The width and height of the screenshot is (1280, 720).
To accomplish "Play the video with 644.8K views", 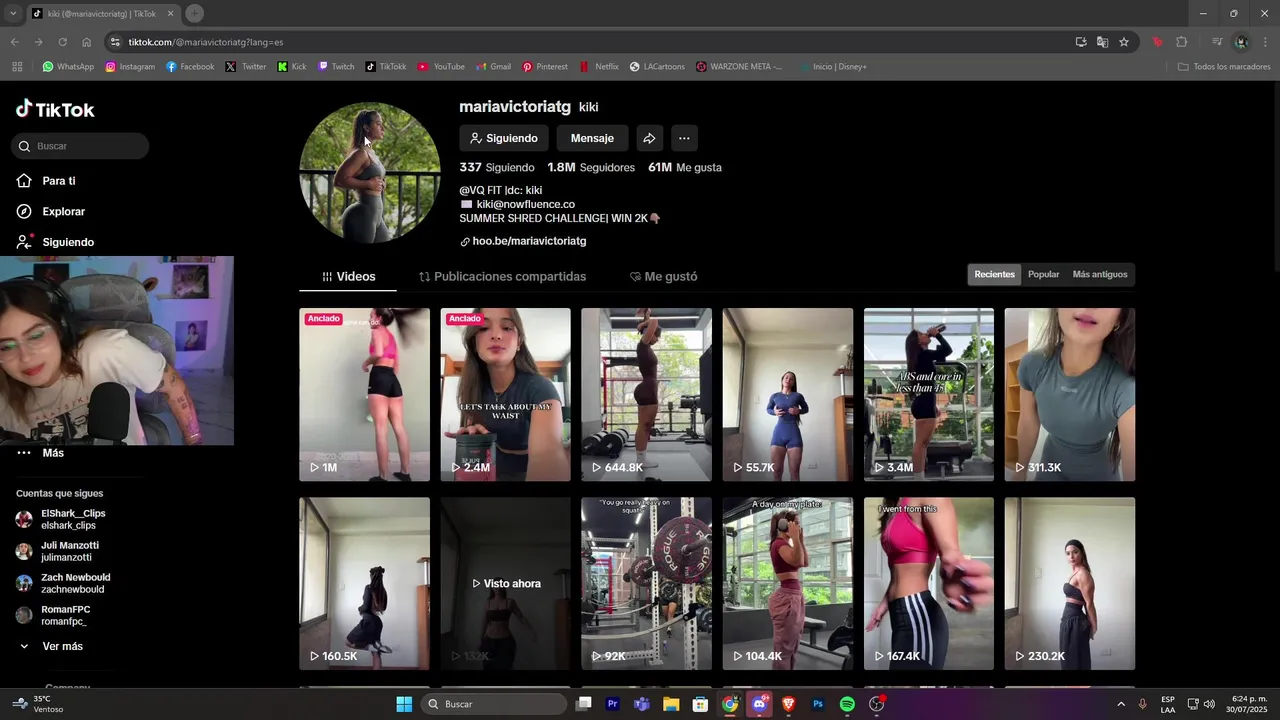I will coord(646,394).
